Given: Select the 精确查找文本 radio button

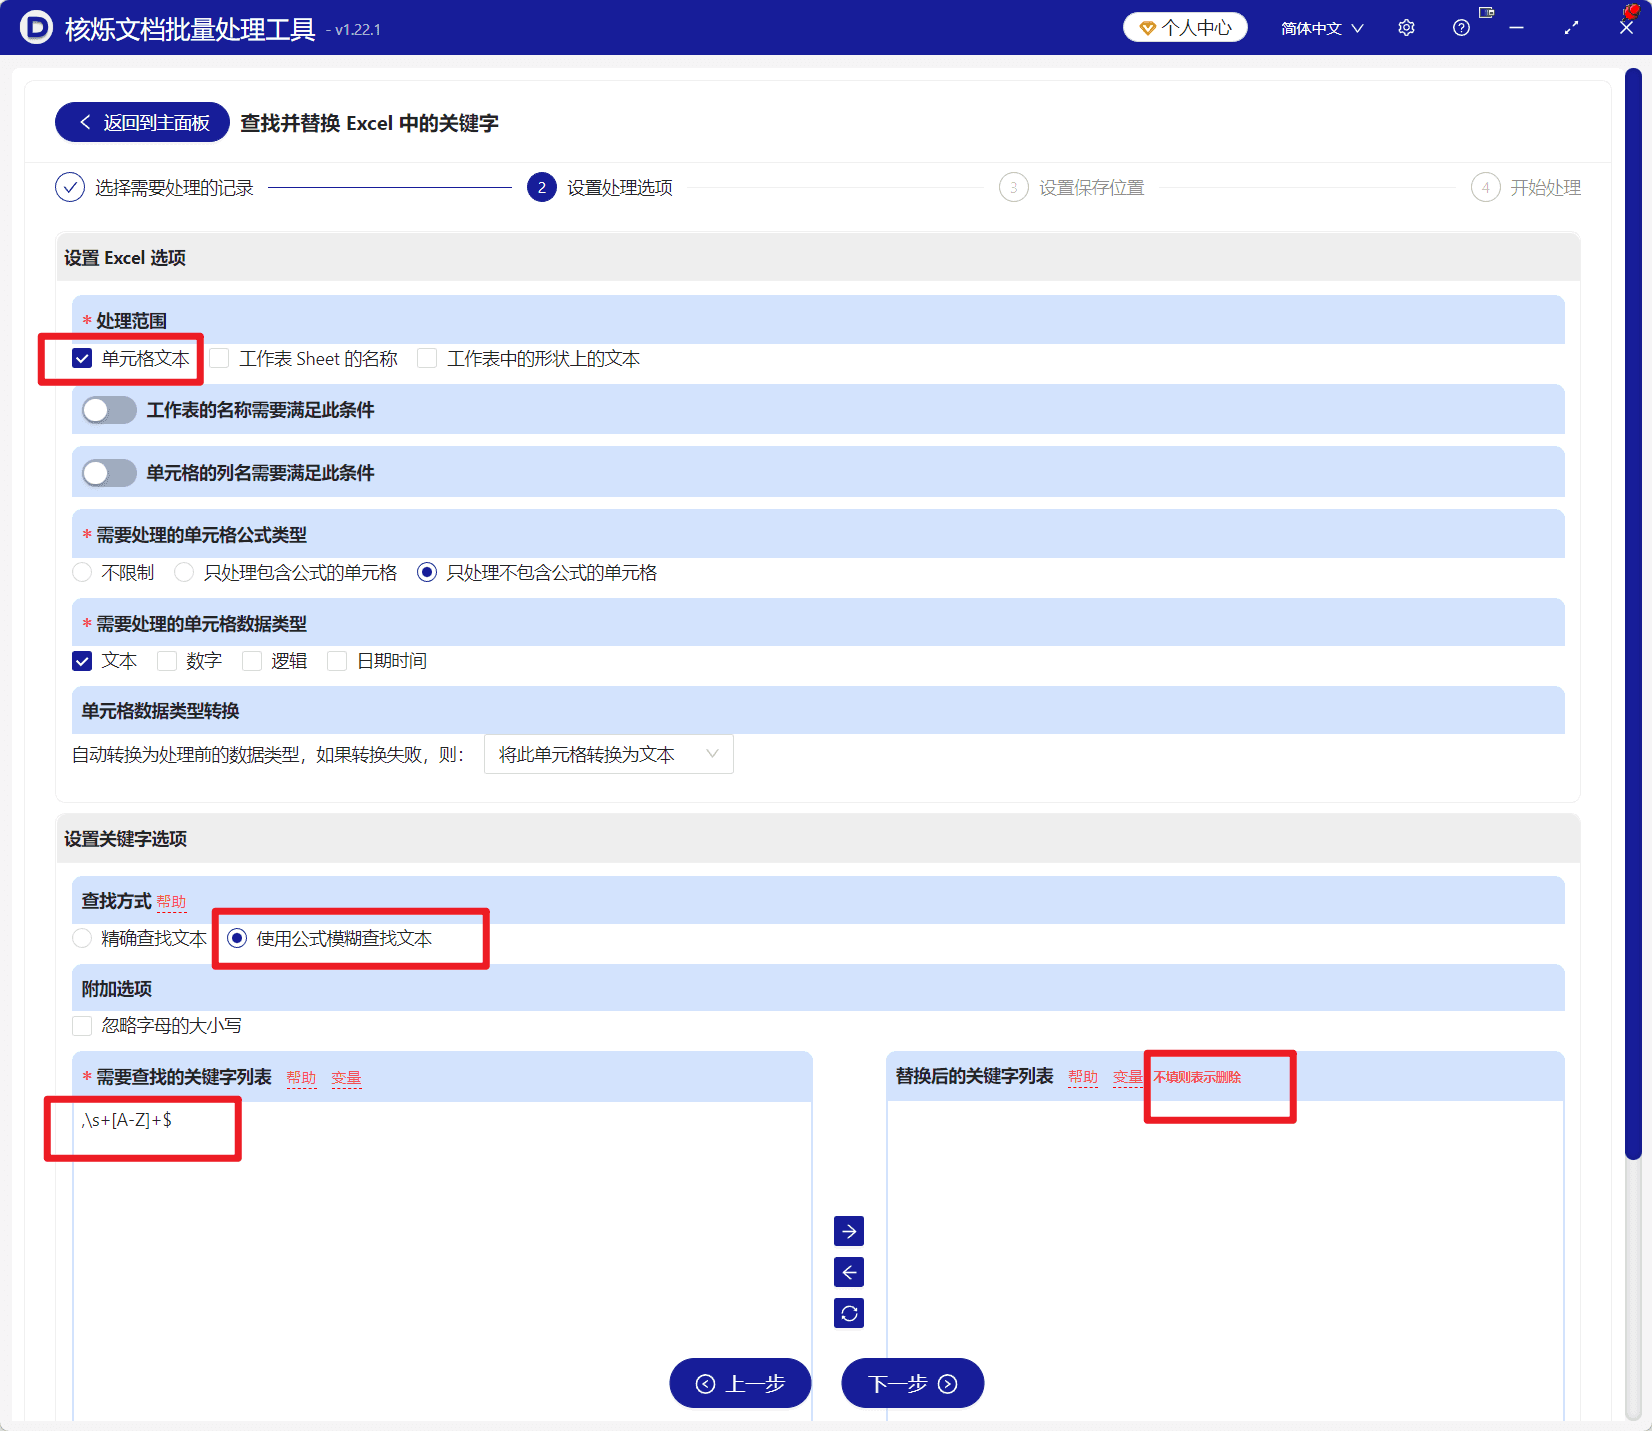Looking at the screenshot, I should (81, 938).
